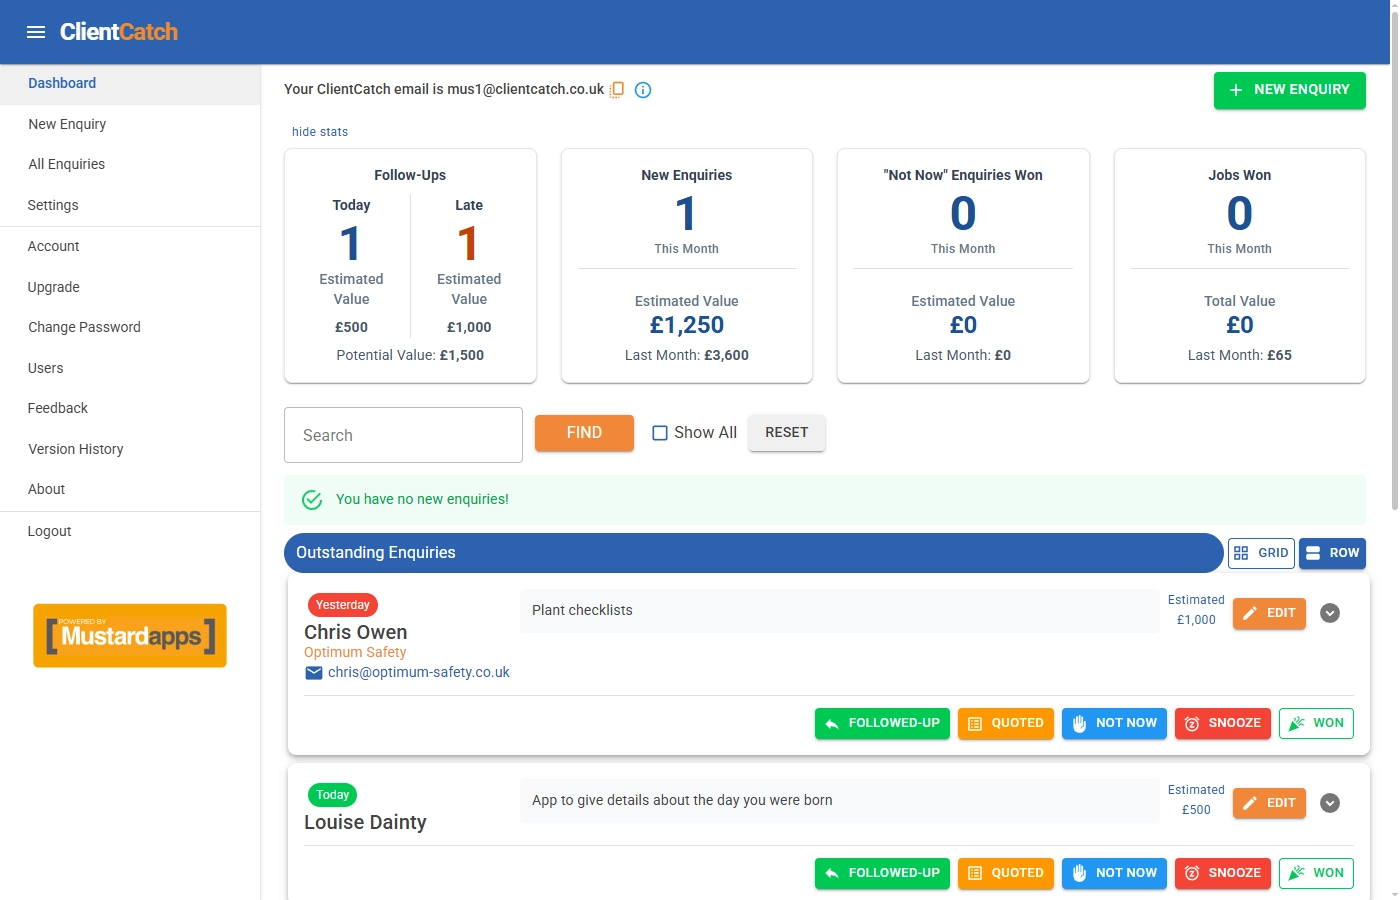
Task: Open About page
Action: 130,490
